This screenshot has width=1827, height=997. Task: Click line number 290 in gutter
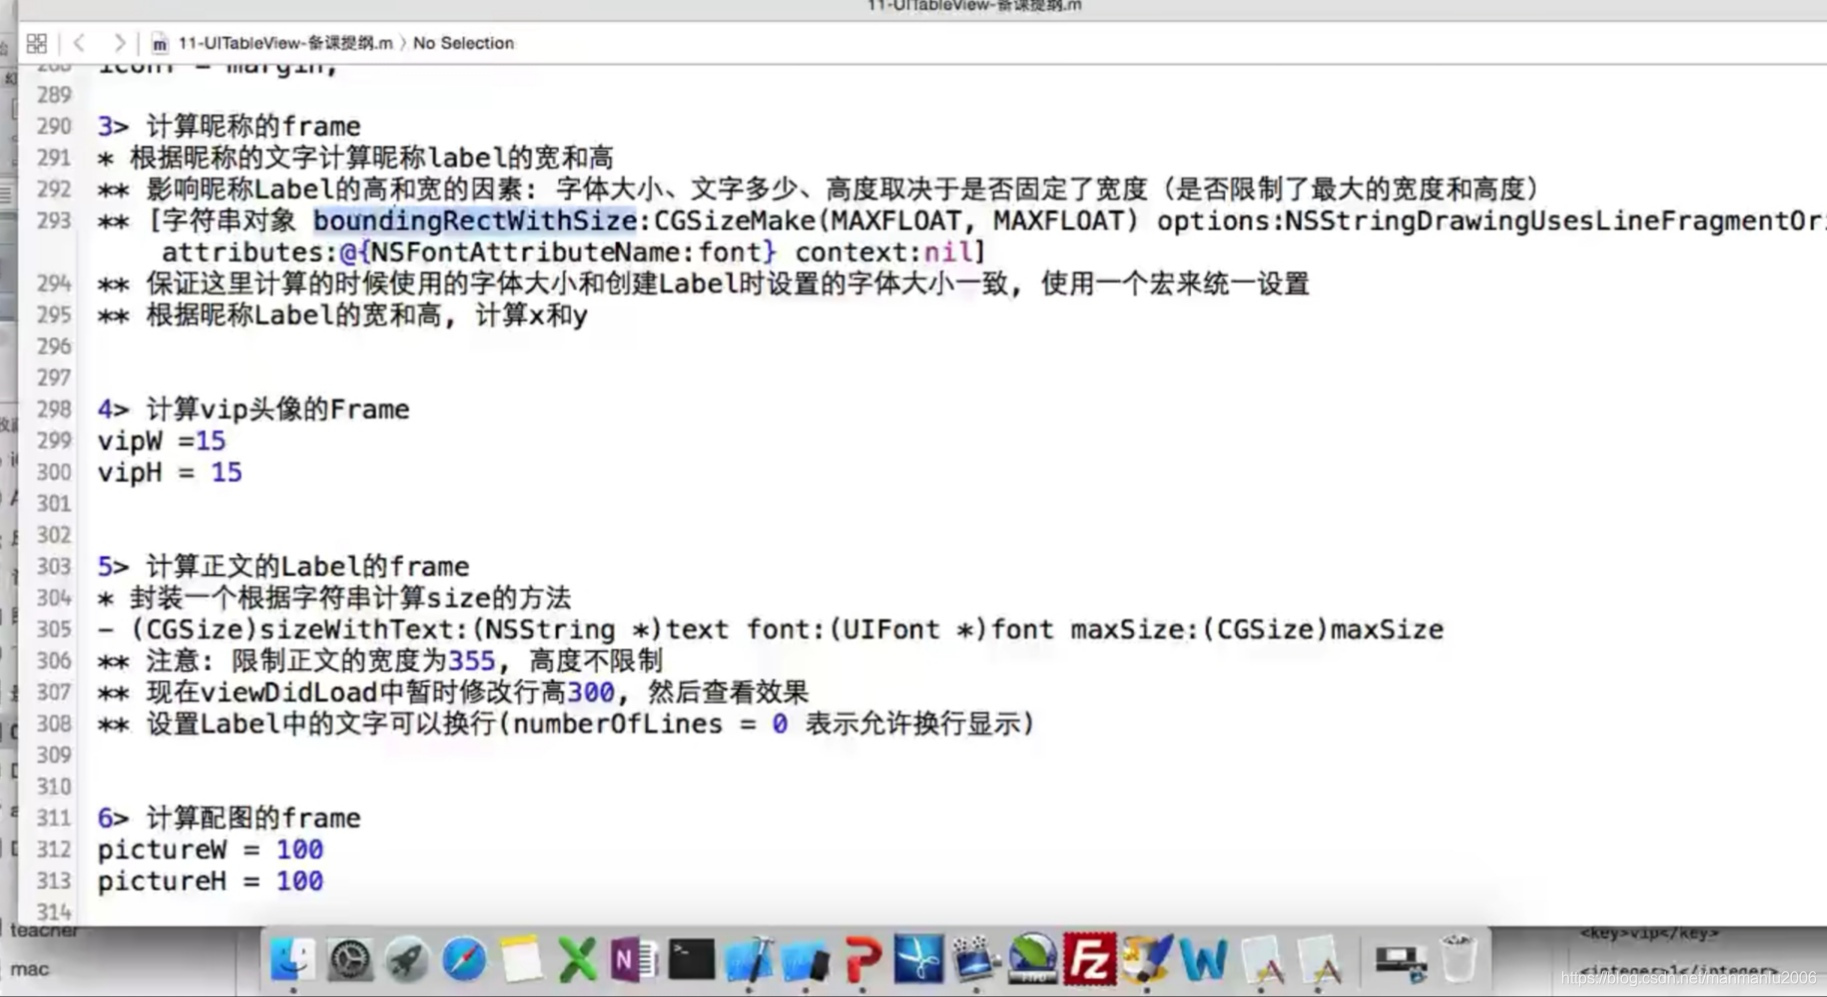pyautogui.click(x=54, y=126)
